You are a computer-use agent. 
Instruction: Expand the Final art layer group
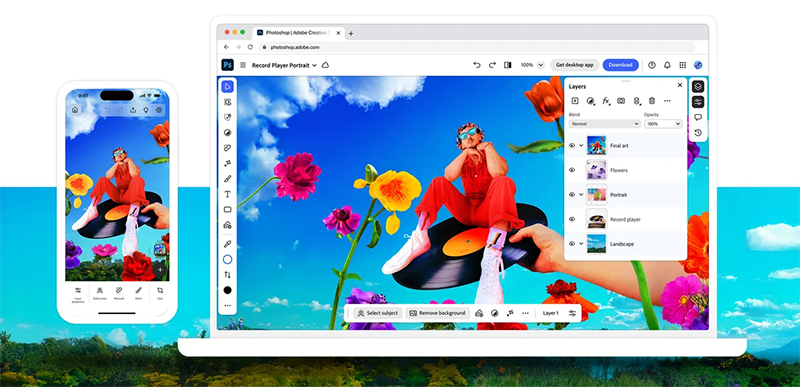pyautogui.click(x=581, y=145)
